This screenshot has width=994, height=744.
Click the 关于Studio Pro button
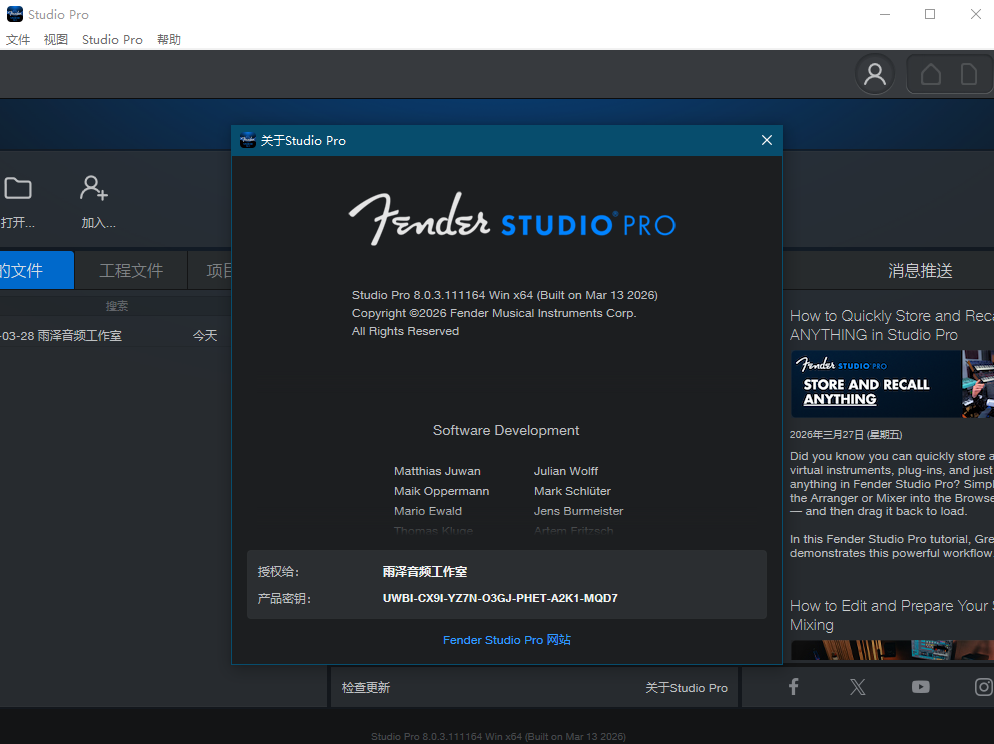pos(686,687)
